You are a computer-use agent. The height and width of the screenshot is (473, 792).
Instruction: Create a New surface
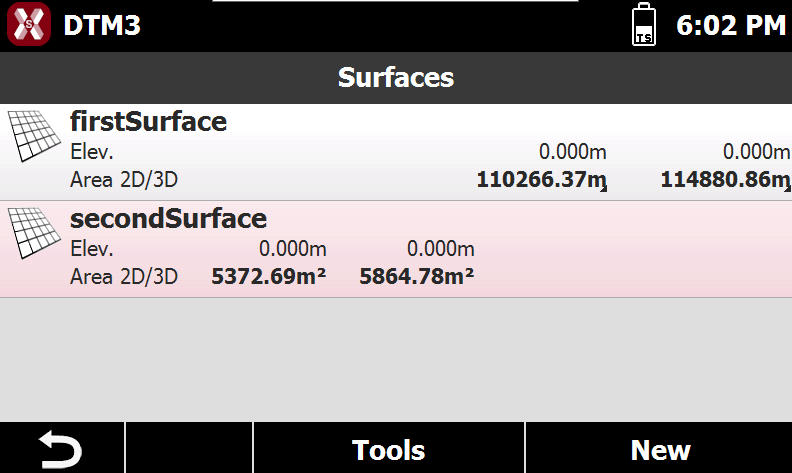[x=659, y=449]
